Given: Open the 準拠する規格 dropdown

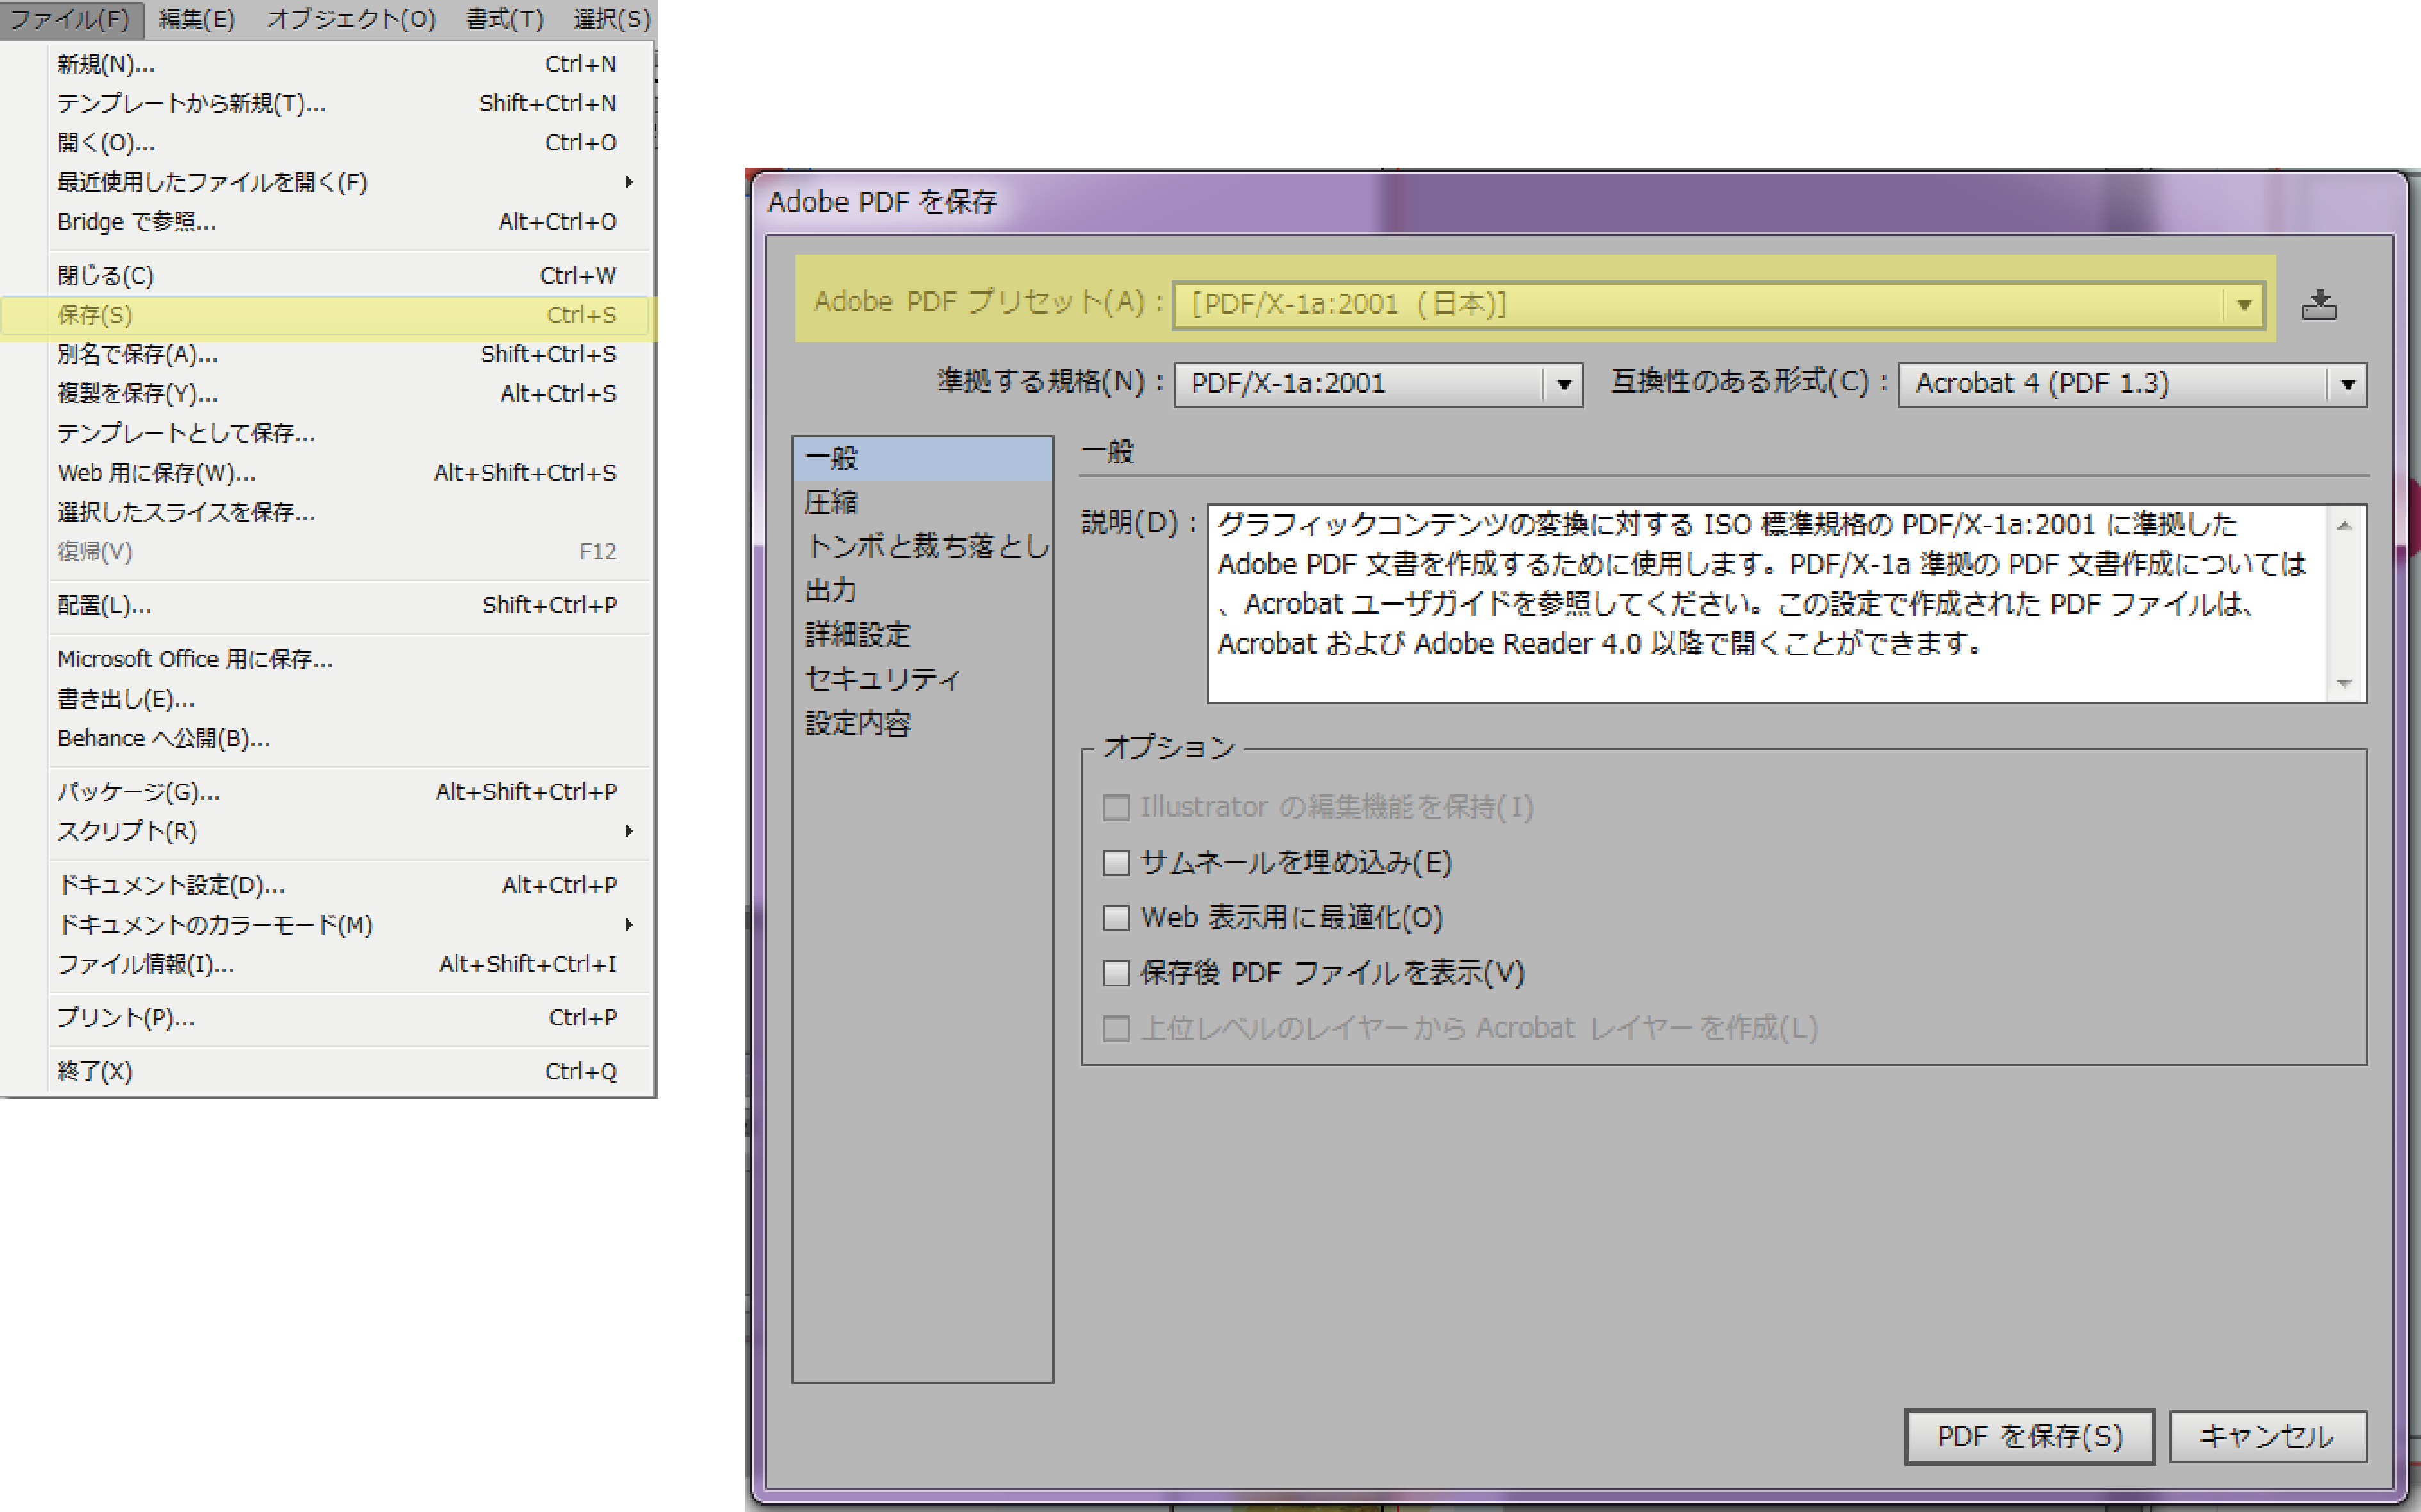Looking at the screenshot, I should [1377, 384].
